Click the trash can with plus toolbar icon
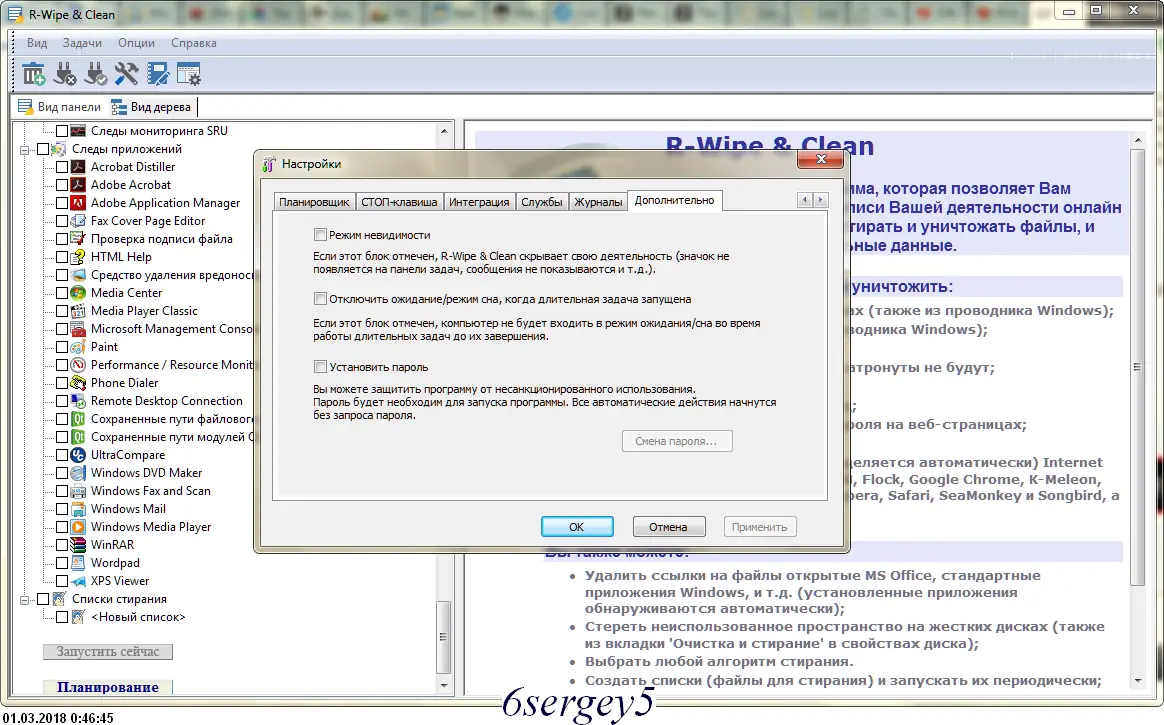Image resolution: width=1164 pixels, height=725 pixels. pos(33,73)
